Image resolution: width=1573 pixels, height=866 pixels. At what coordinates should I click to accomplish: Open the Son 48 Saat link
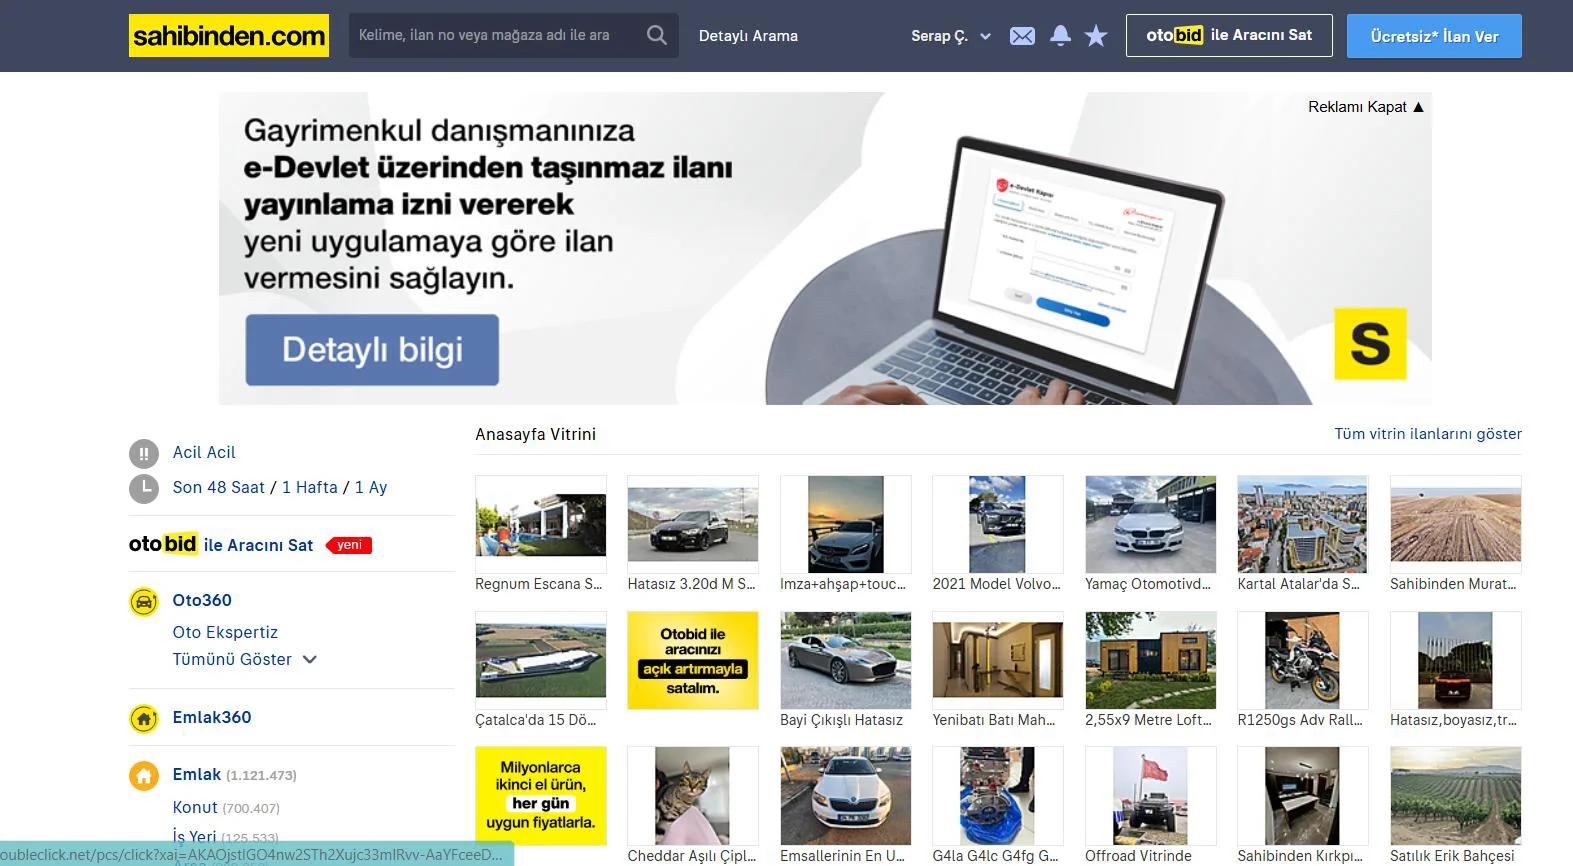[x=219, y=487]
